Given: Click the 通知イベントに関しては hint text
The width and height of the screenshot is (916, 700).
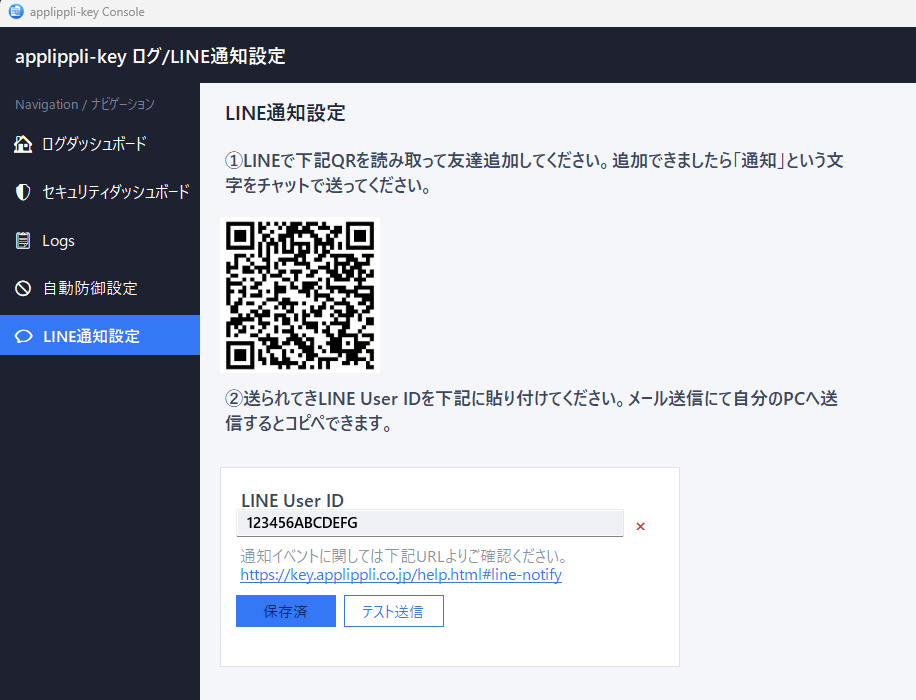Looking at the screenshot, I should (404, 556).
